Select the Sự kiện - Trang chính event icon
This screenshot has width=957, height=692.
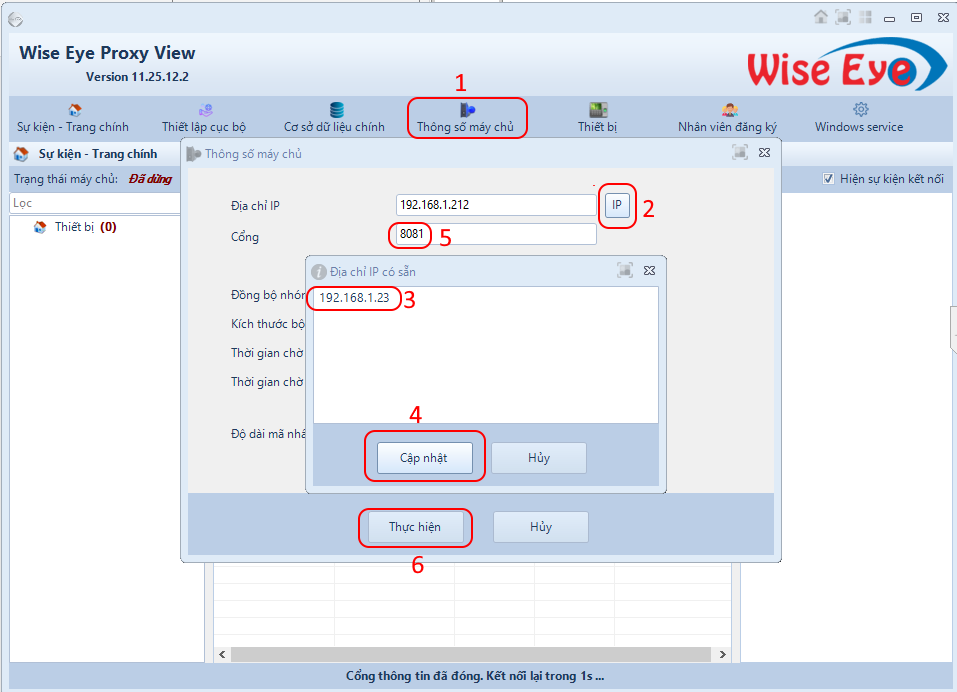[73, 108]
